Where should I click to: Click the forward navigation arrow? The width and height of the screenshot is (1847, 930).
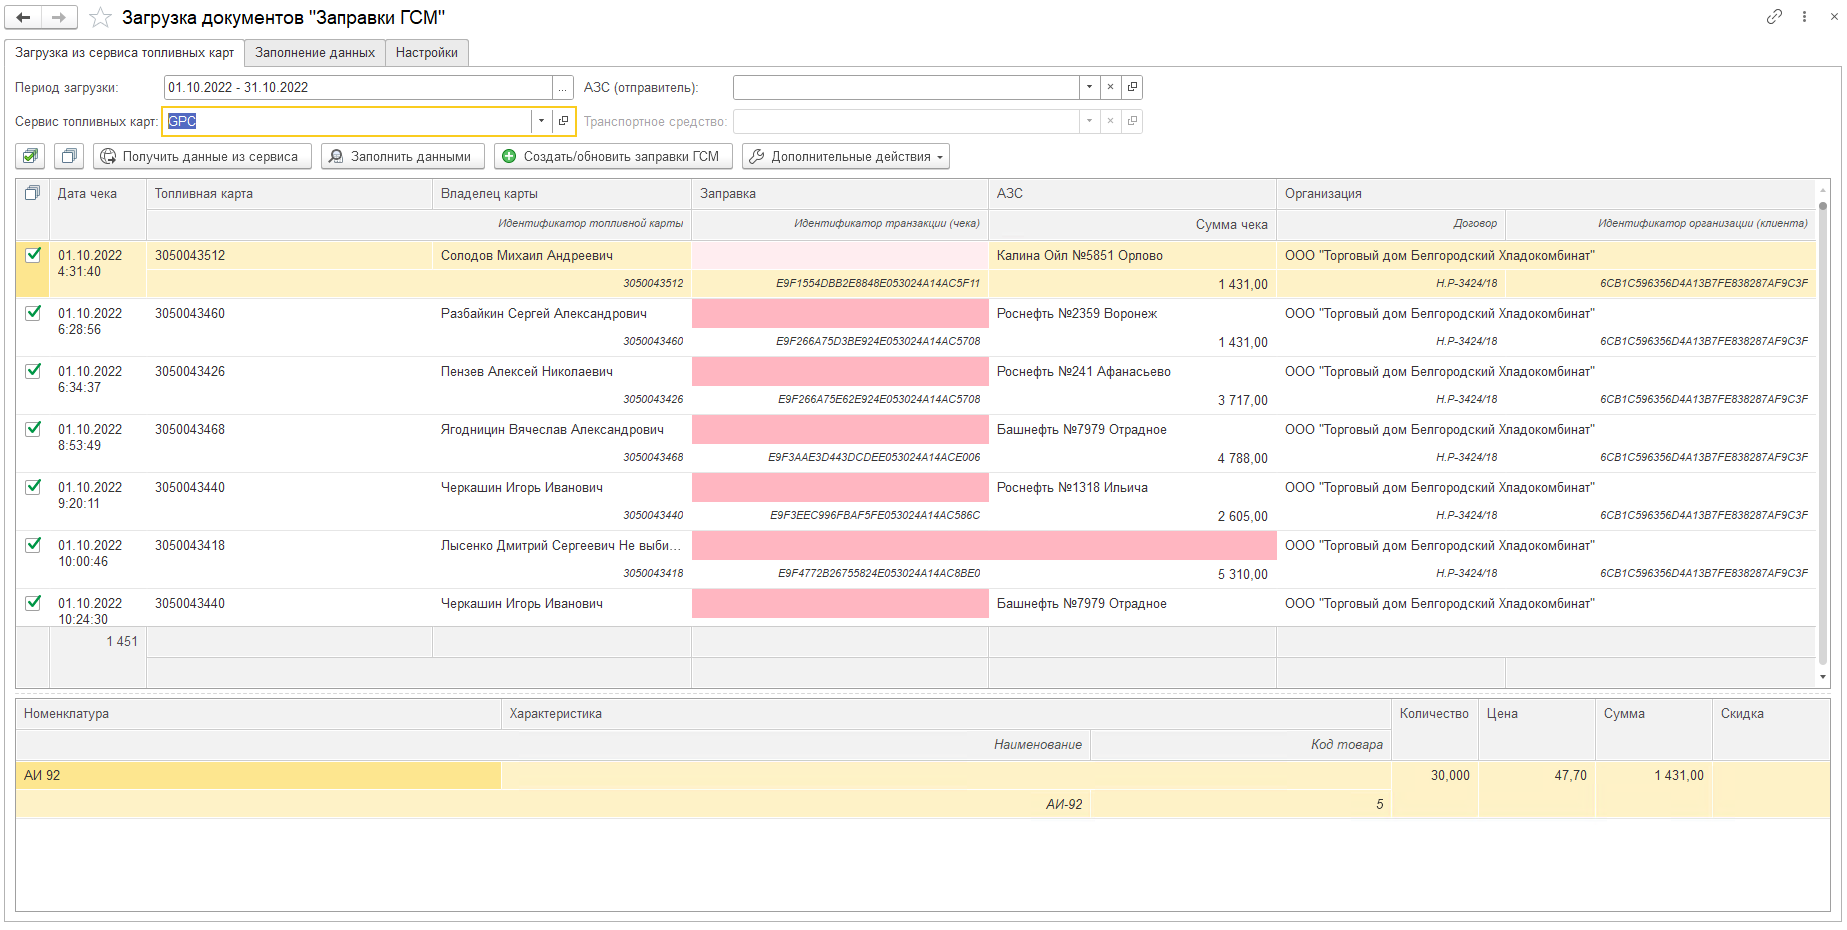coord(59,17)
